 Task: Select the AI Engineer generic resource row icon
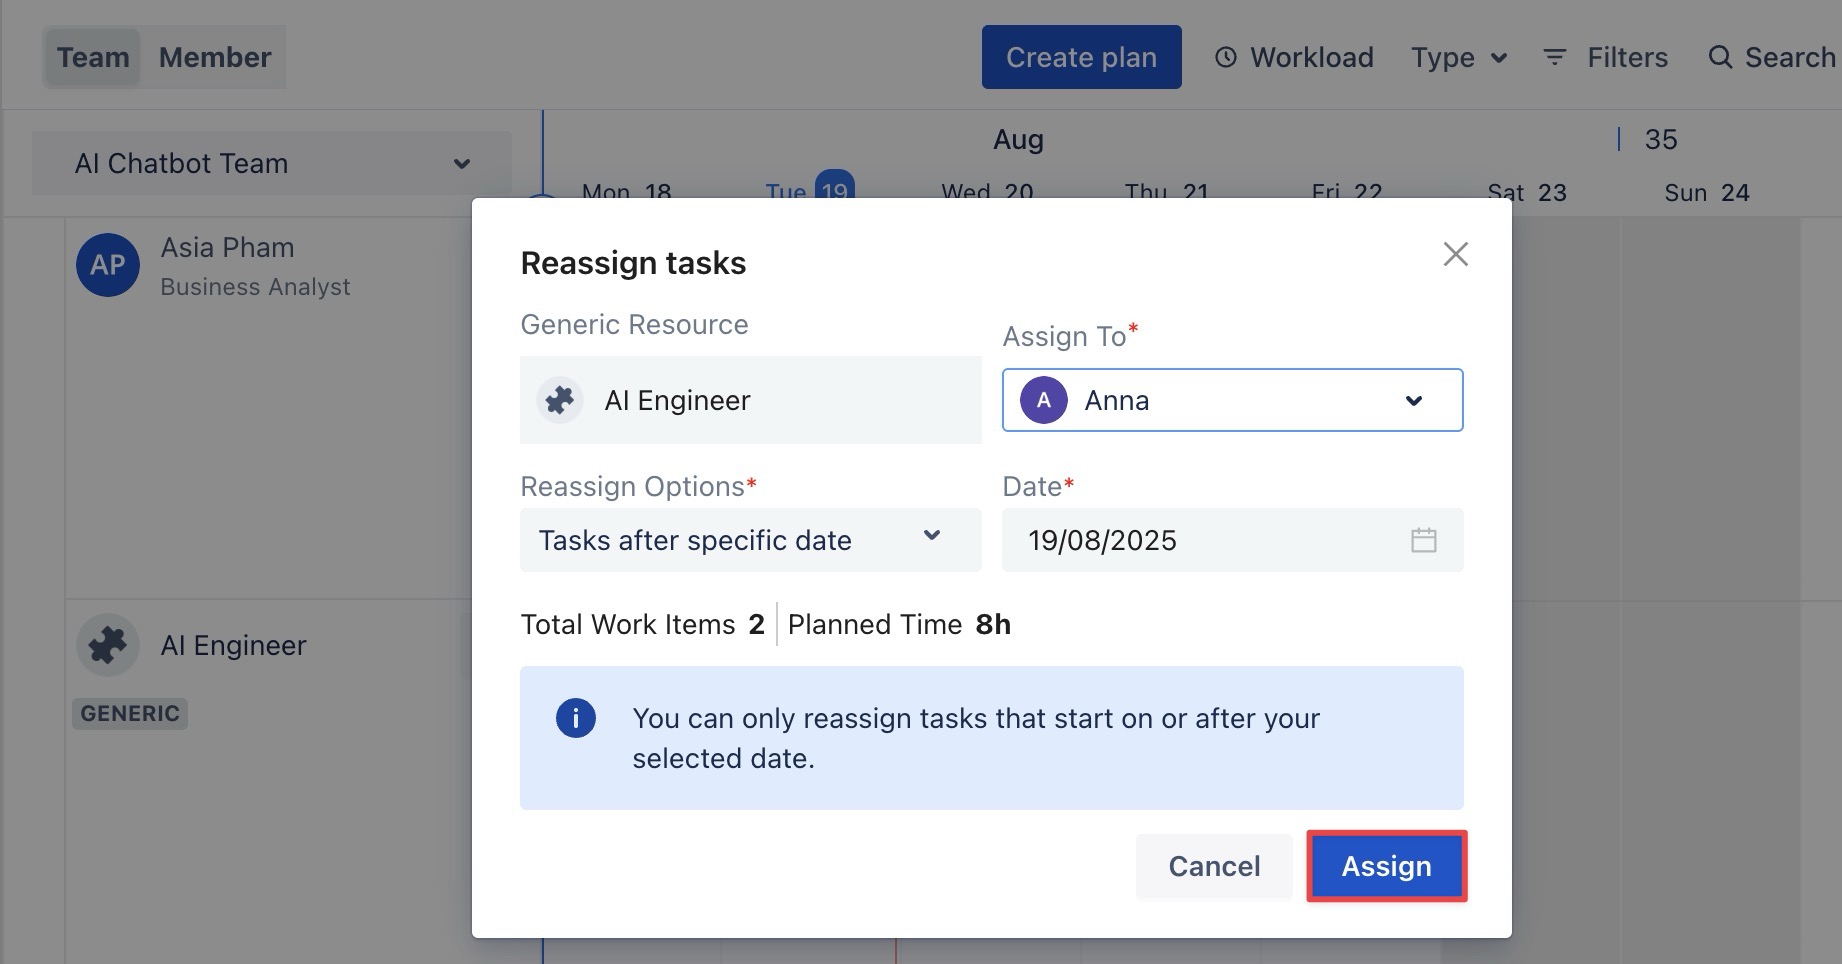tap(108, 645)
